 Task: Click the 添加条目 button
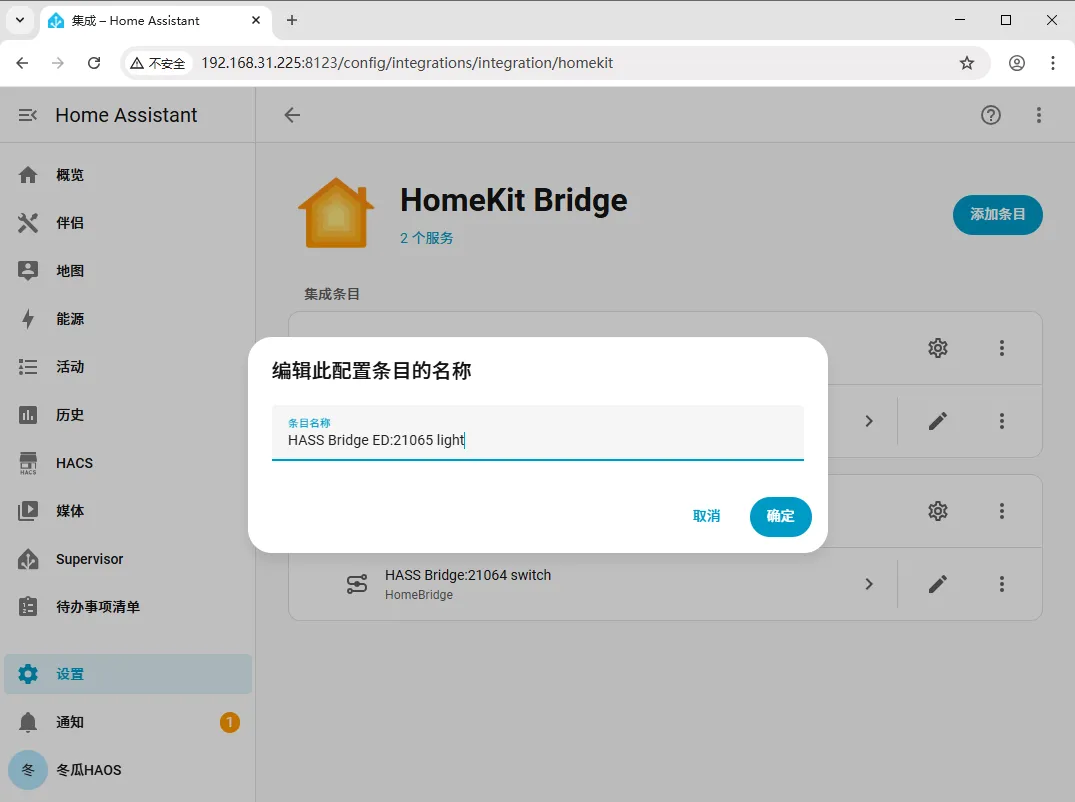click(998, 215)
